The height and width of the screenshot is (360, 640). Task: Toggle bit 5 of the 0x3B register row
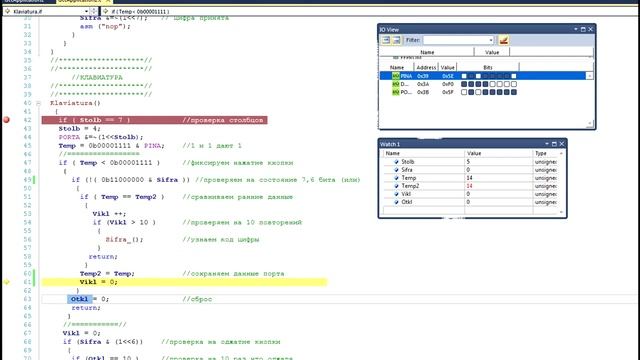[x=478, y=92]
